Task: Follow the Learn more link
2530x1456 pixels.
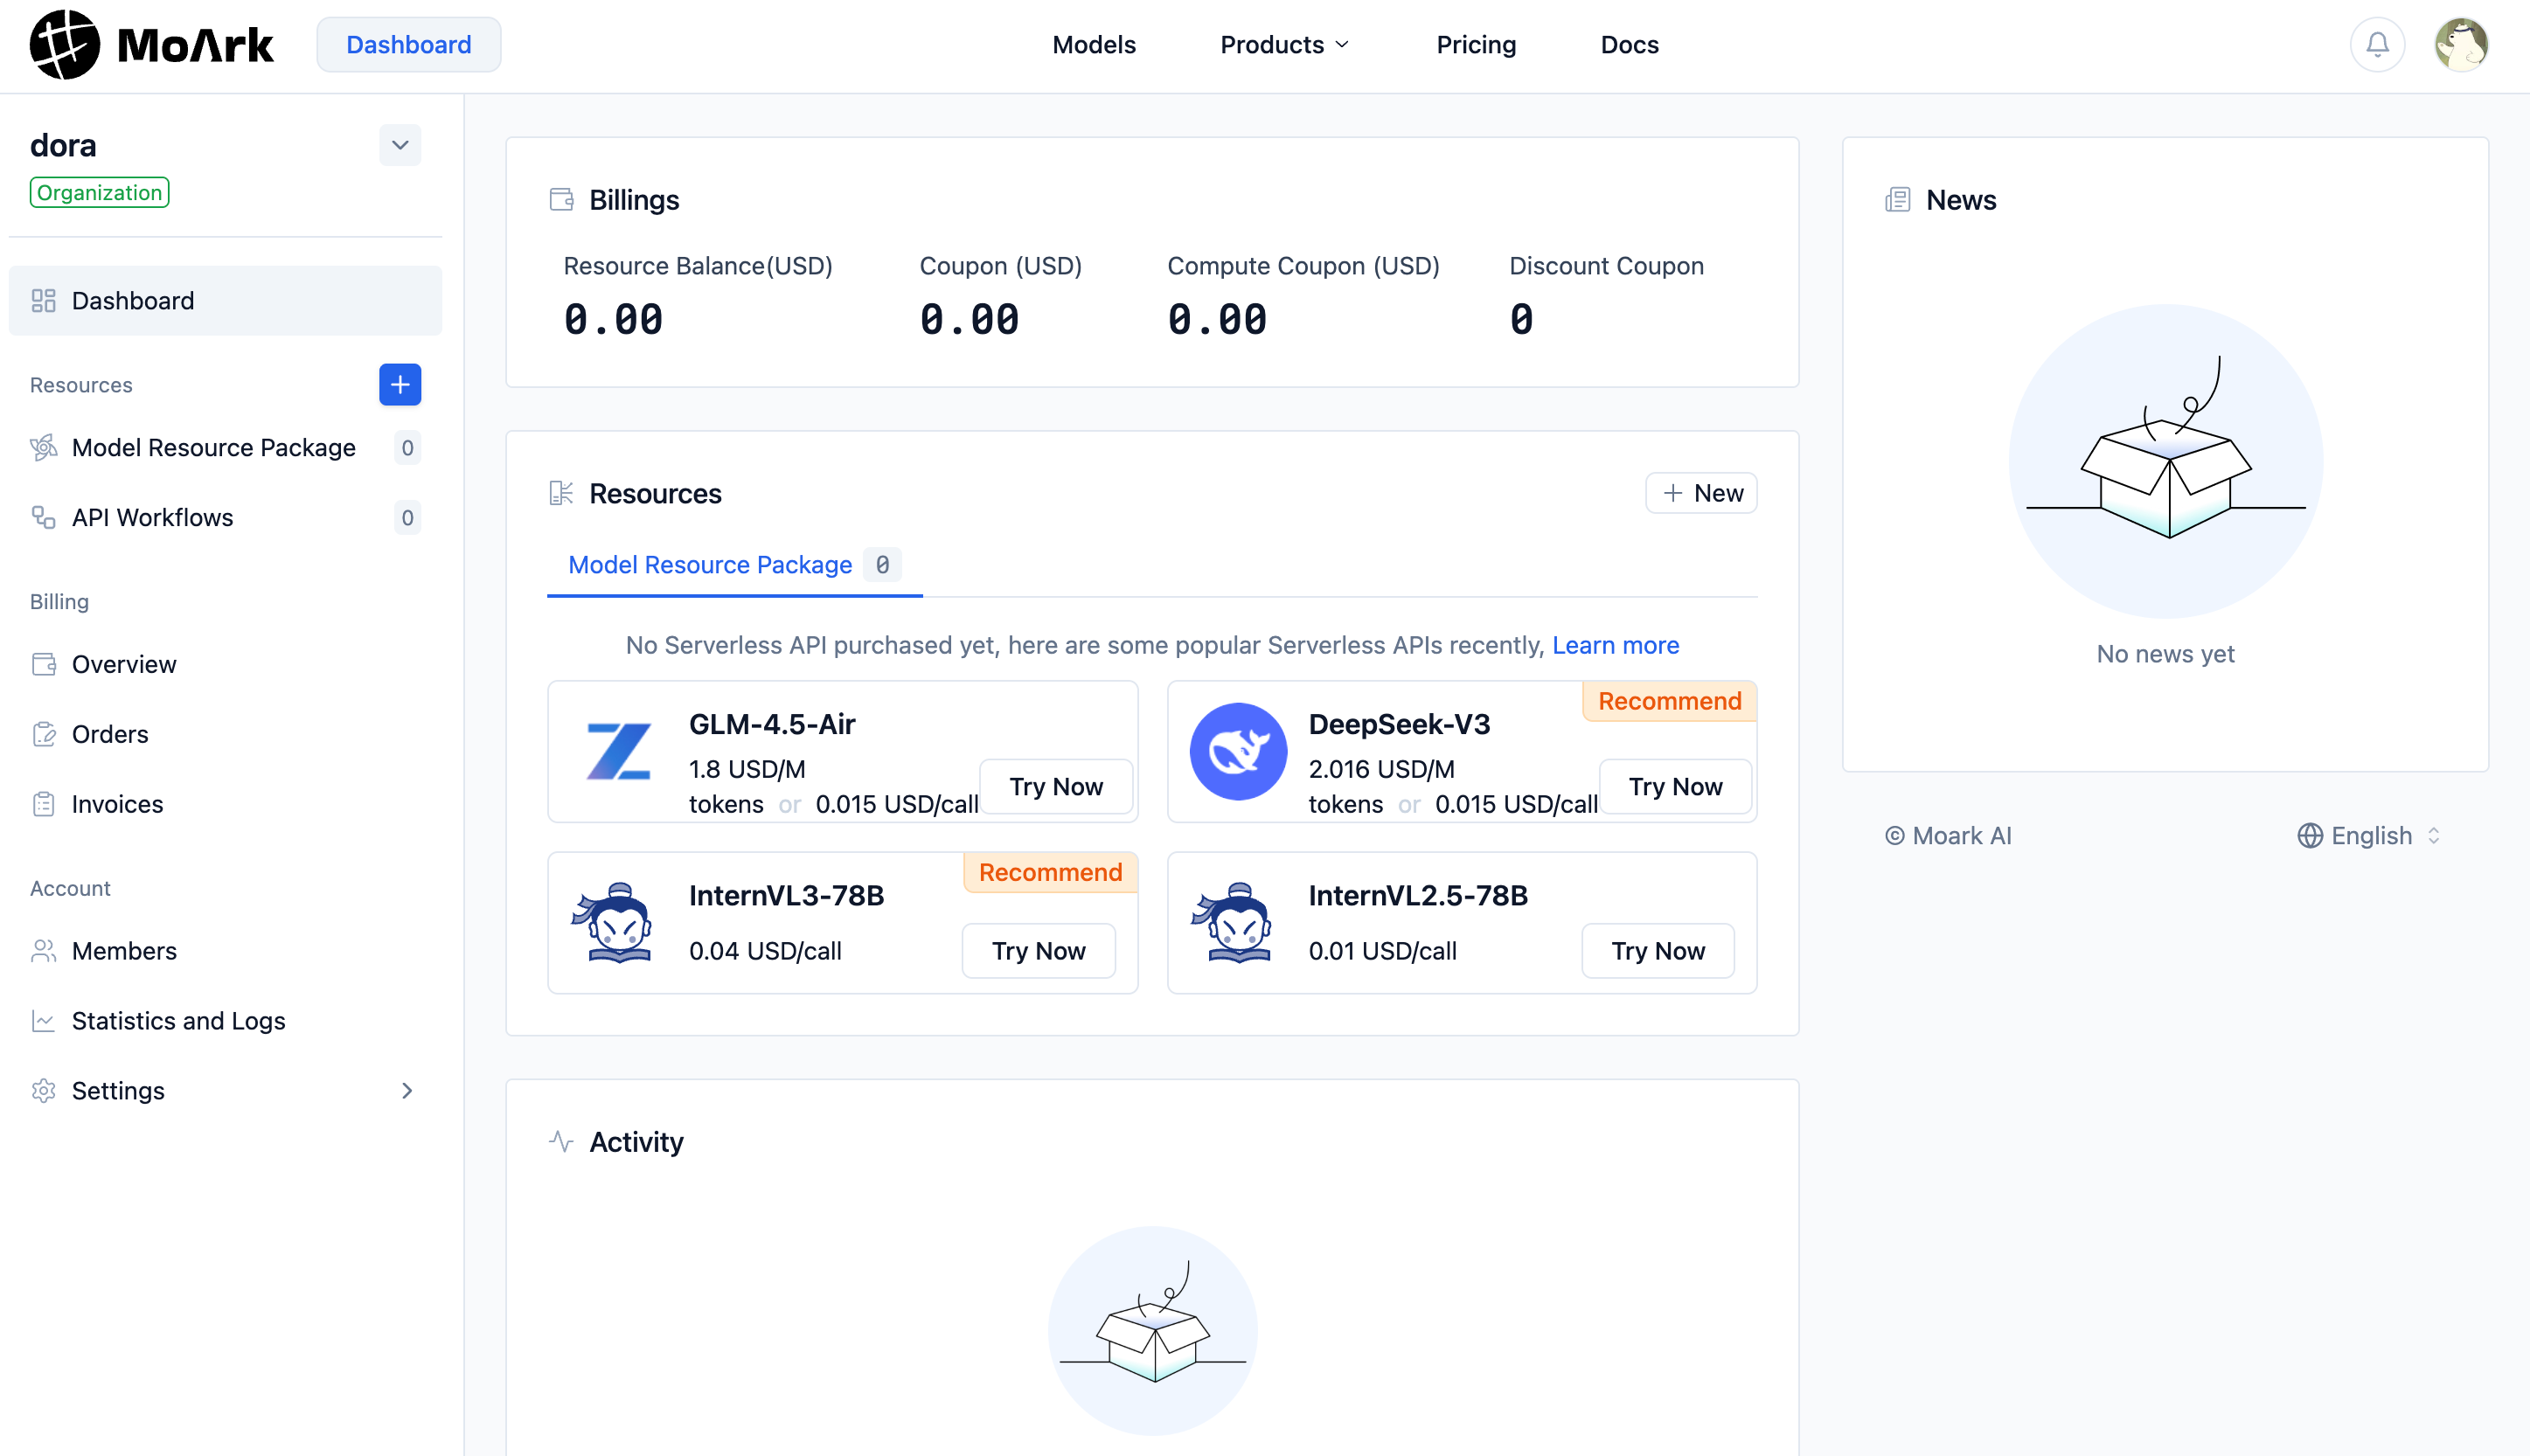Action: coord(1615,645)
